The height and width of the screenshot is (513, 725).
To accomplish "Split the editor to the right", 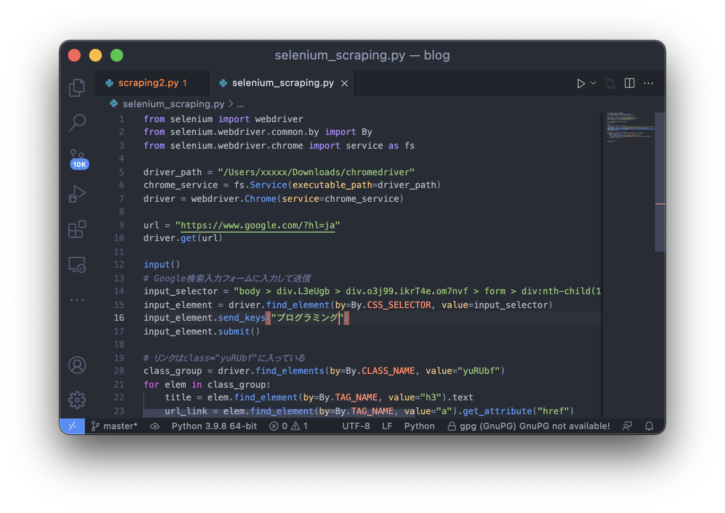I will [x=629, y=84].
